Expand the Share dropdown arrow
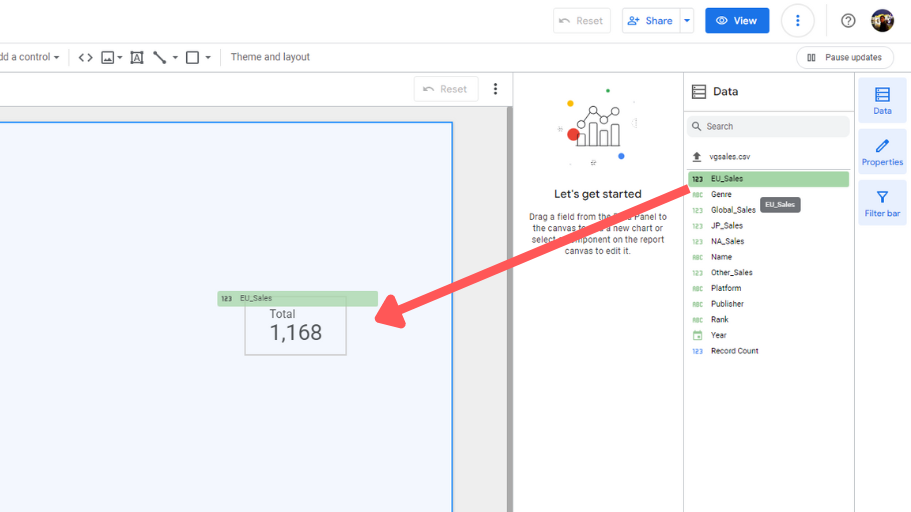 686,21
